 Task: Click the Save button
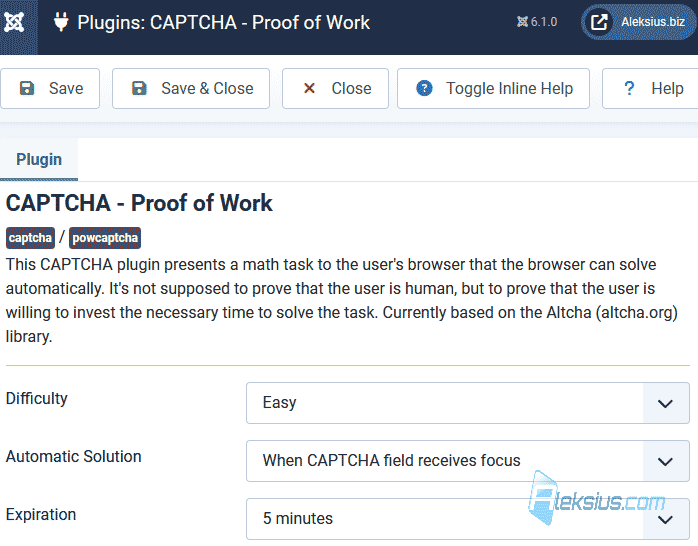pos(50,89)
